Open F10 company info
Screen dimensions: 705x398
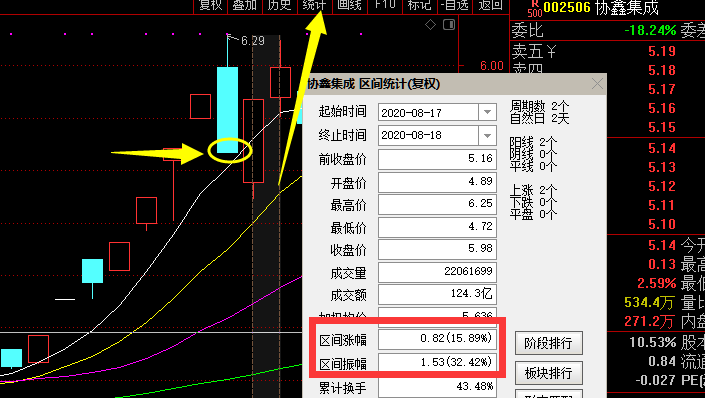tap(385, 5)
